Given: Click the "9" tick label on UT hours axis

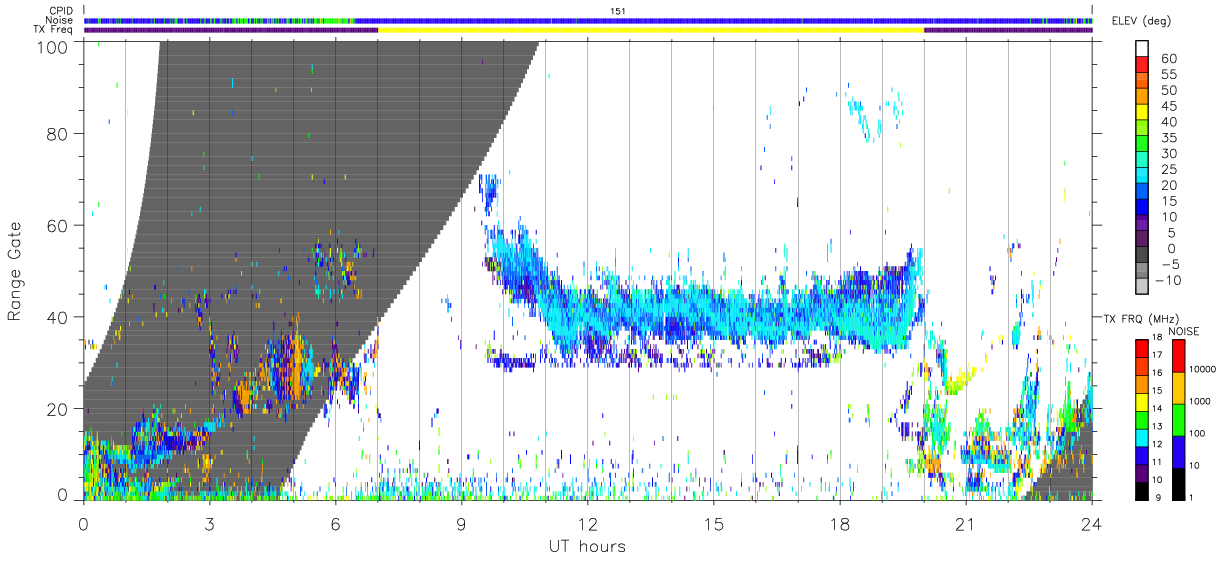Looking at the screenshot, I should (461, 524).
